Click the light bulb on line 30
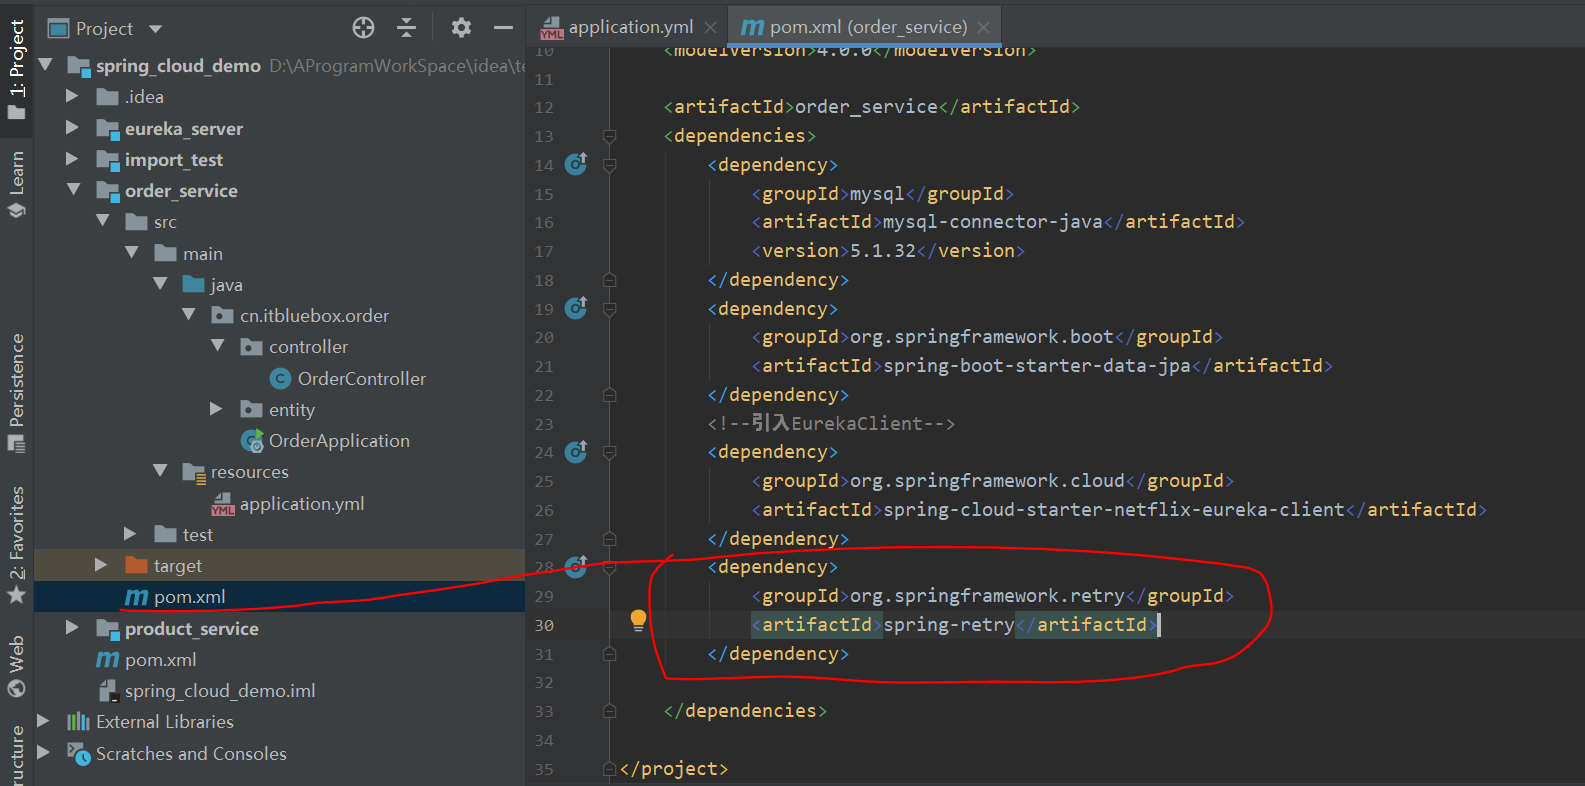Viewport: 1585px width, 786px height. (x=638, y=620)
